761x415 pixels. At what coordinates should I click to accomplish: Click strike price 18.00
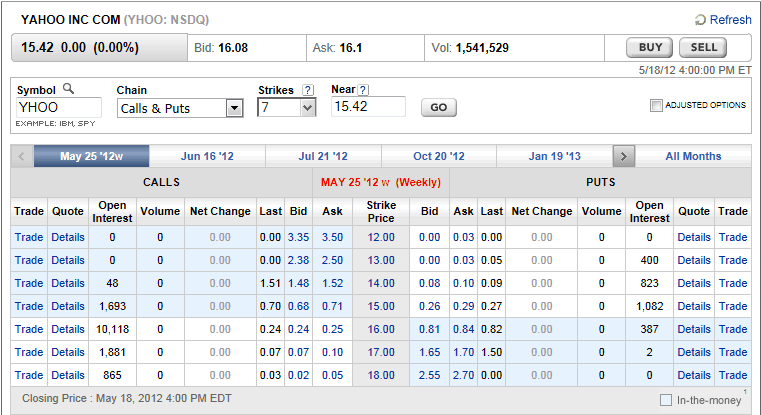pos(381,375)
